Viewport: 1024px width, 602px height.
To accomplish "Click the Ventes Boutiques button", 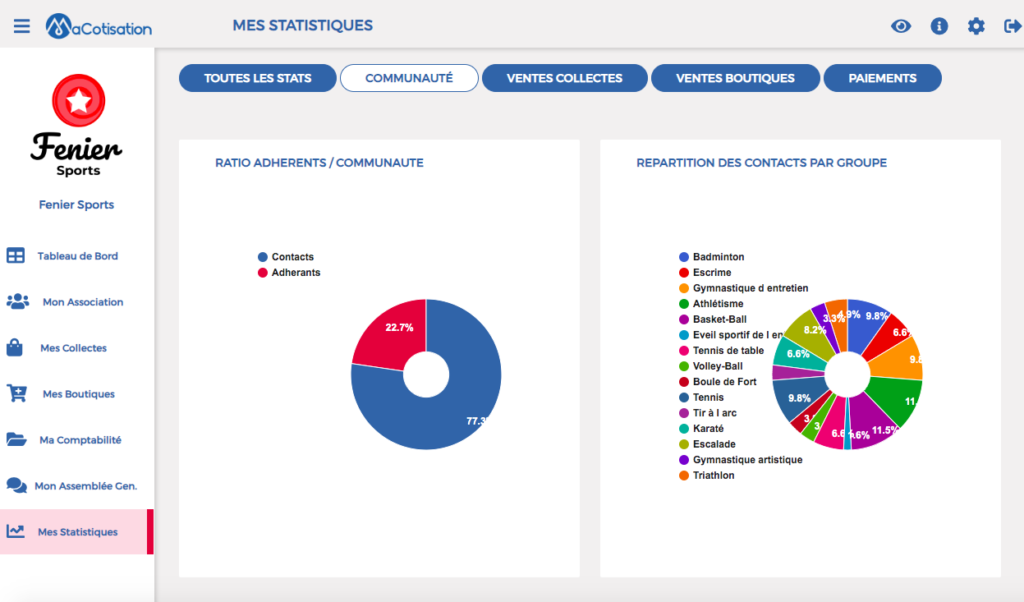I will [x=735, y=78].
